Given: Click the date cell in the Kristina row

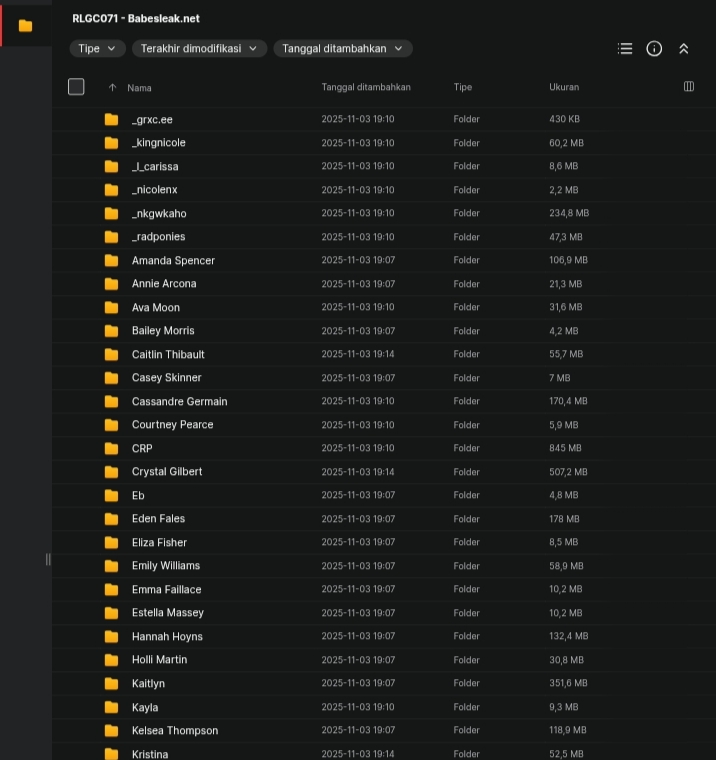Looking at the screenshot, I should point(358,754).
